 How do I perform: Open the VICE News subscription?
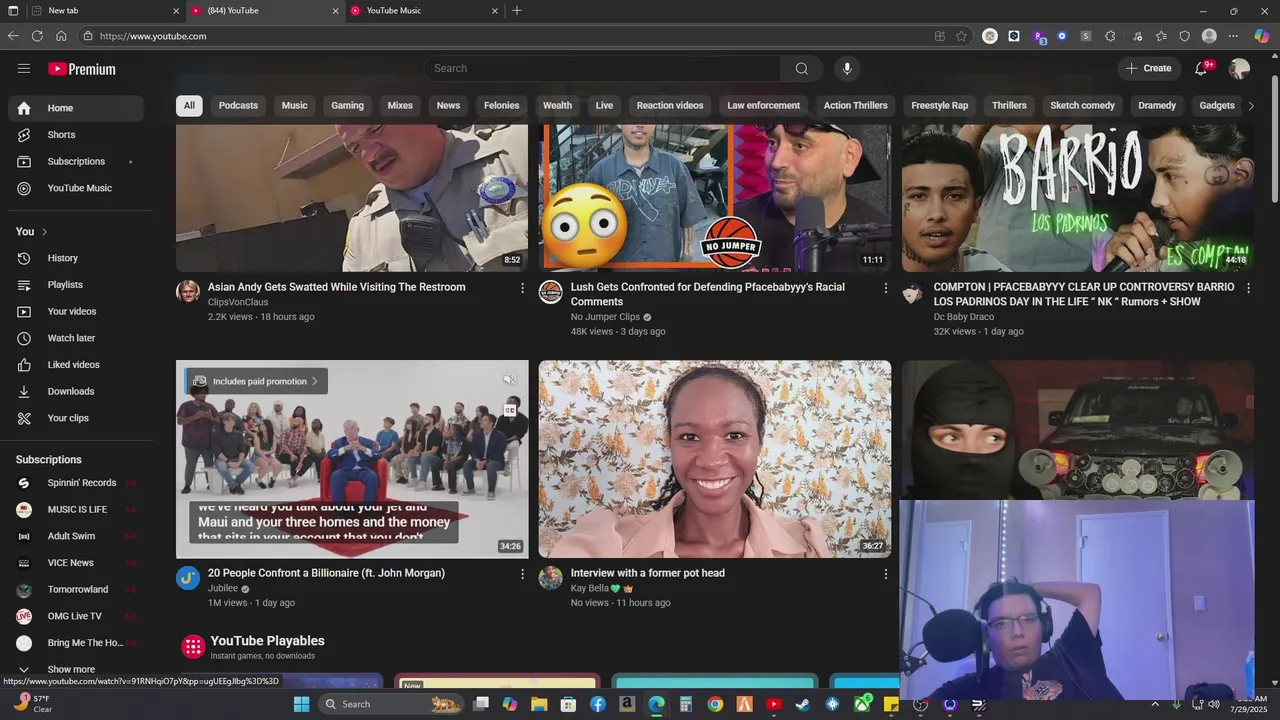tap(76, 563)
